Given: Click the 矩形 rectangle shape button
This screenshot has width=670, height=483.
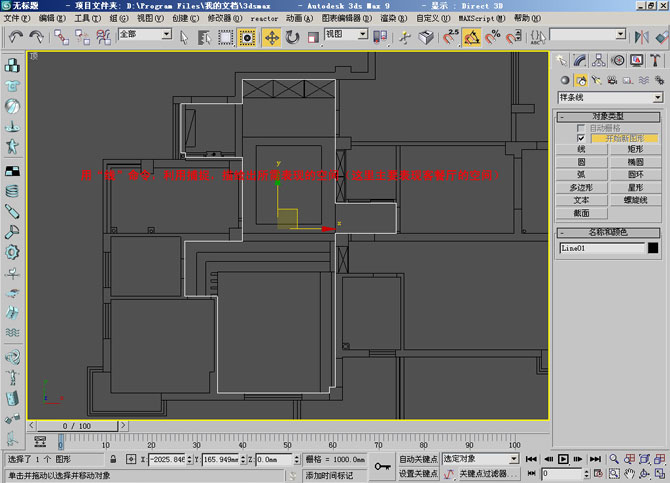Looking at the screenshot, I should [x=635, y=149].
